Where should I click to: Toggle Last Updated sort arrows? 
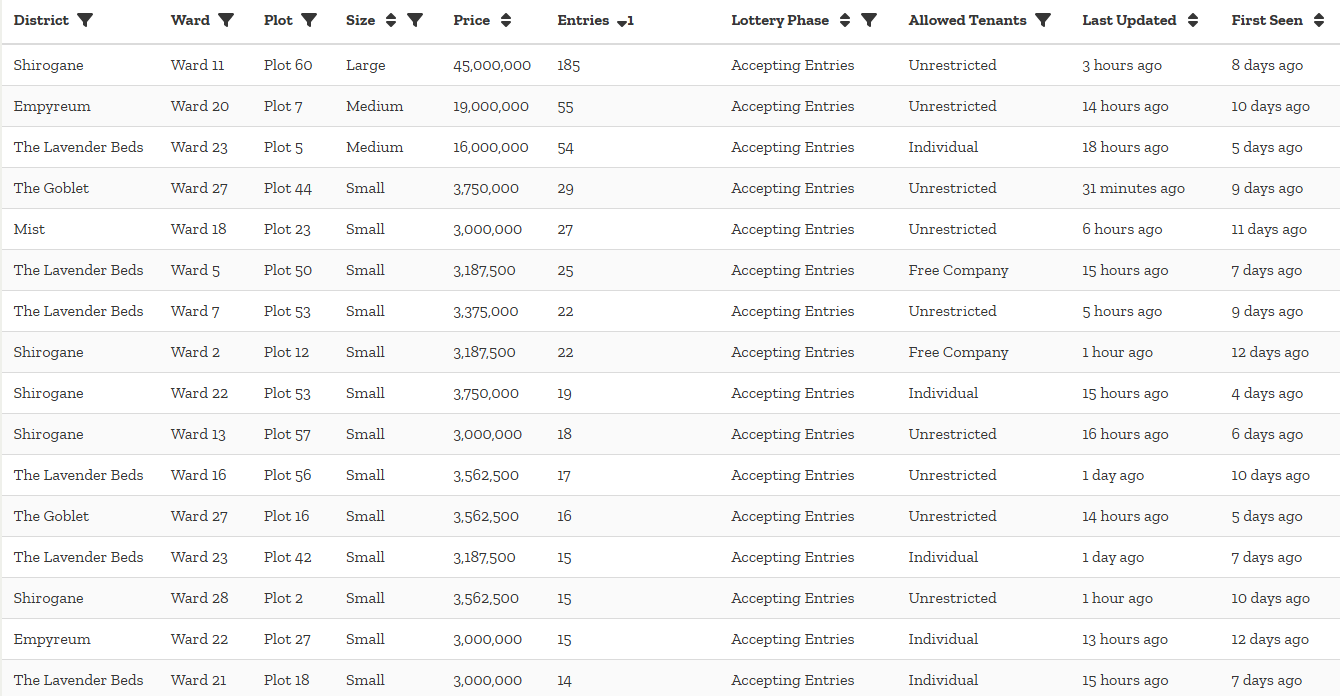[x=1192, y=20]
